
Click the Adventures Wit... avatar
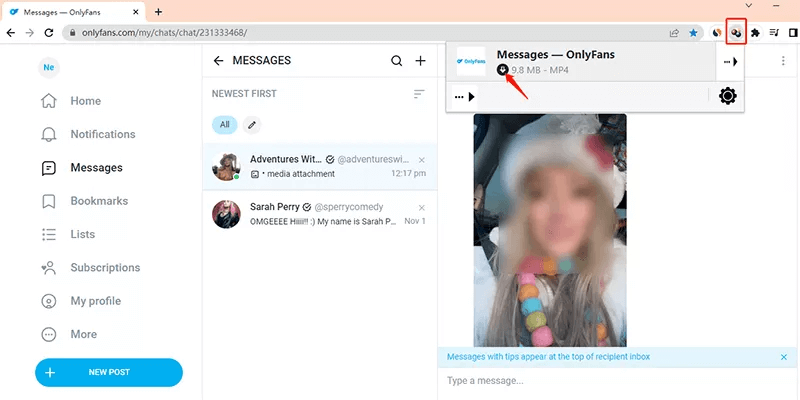226,166
